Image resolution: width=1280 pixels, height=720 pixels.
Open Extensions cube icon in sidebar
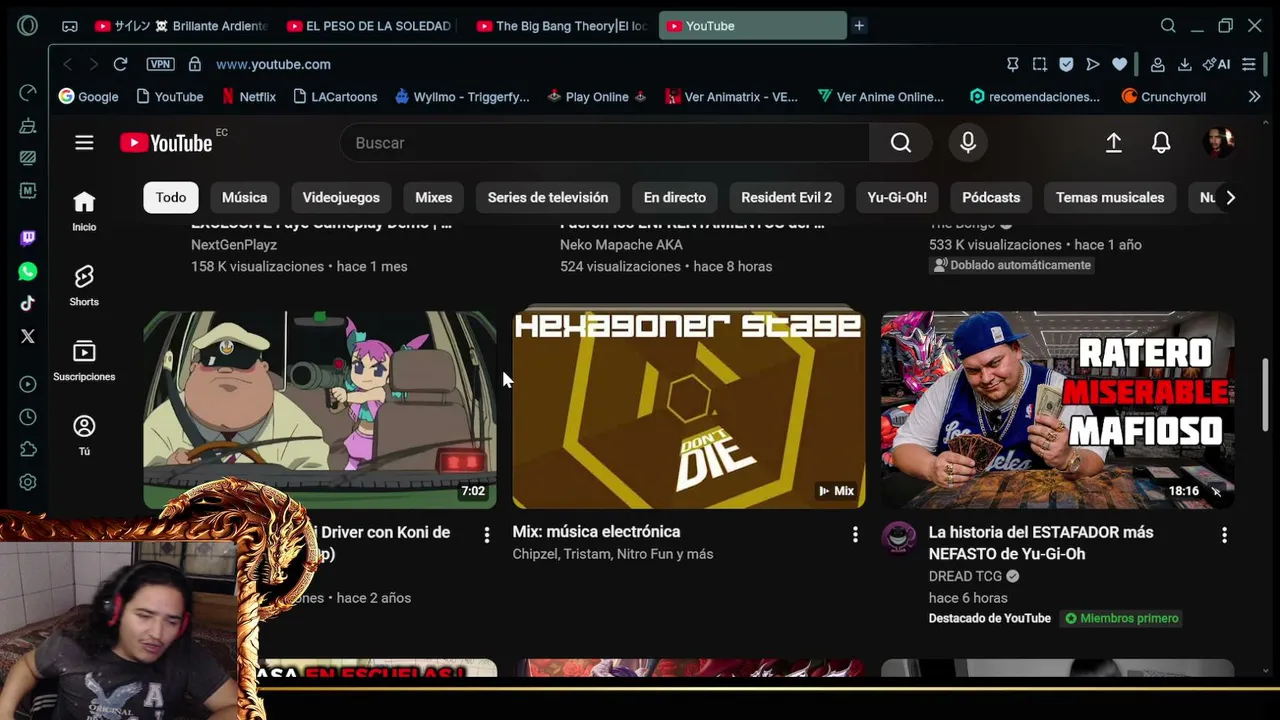tap(28, 449)
